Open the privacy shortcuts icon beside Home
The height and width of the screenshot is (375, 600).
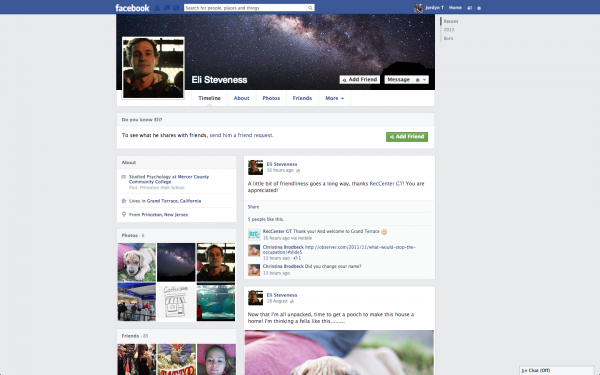(469, 8)
